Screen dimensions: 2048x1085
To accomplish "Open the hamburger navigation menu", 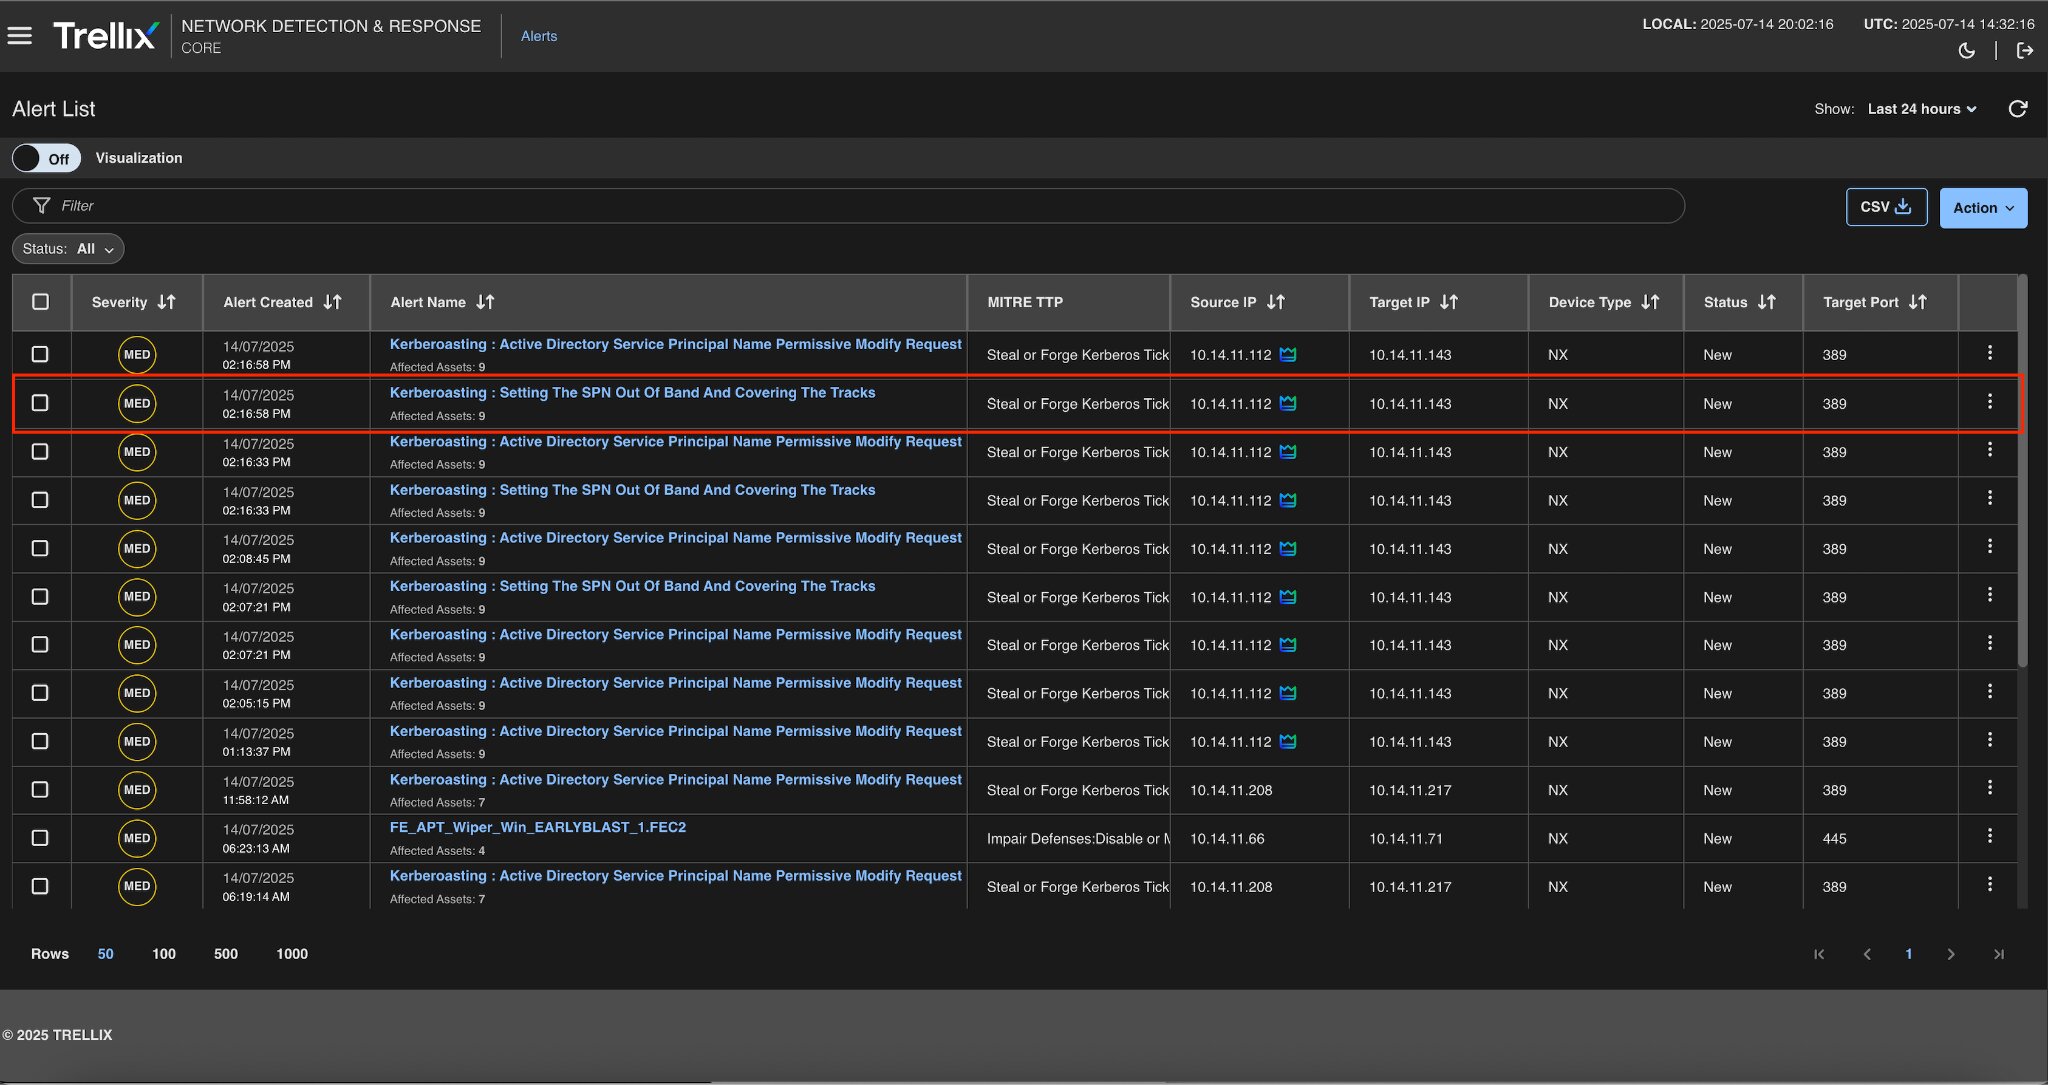I will tap(20, 36).
